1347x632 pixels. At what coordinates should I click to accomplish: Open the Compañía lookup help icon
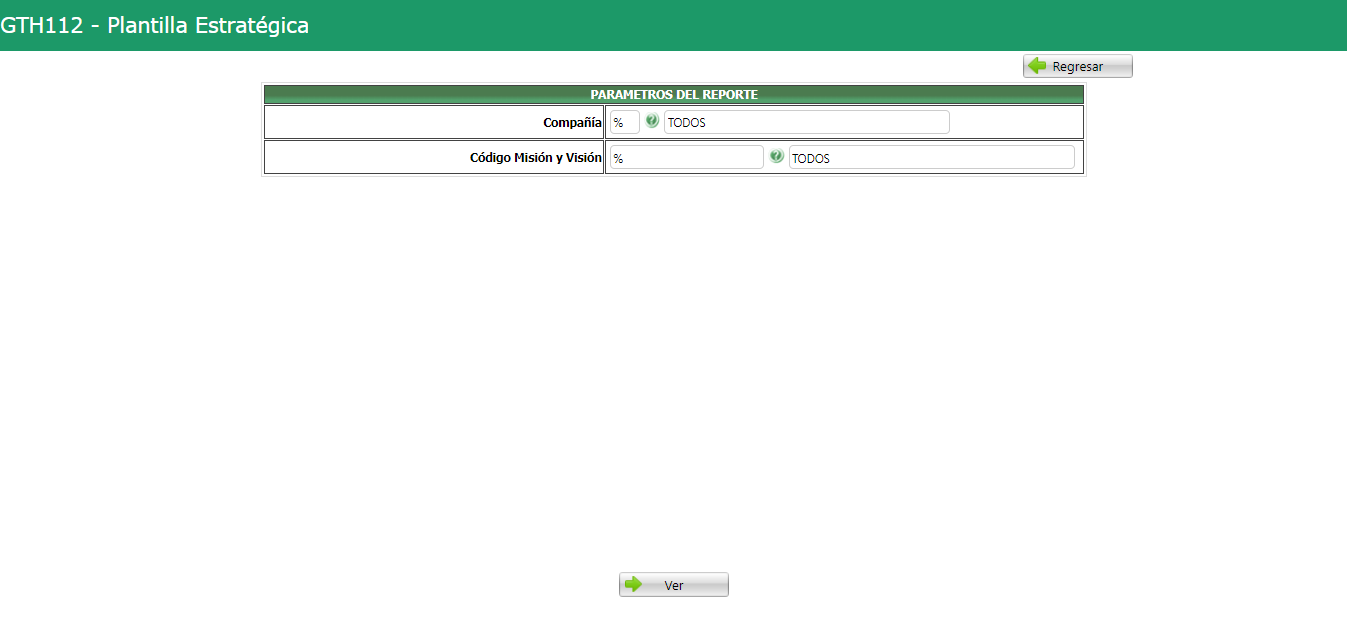652,121
